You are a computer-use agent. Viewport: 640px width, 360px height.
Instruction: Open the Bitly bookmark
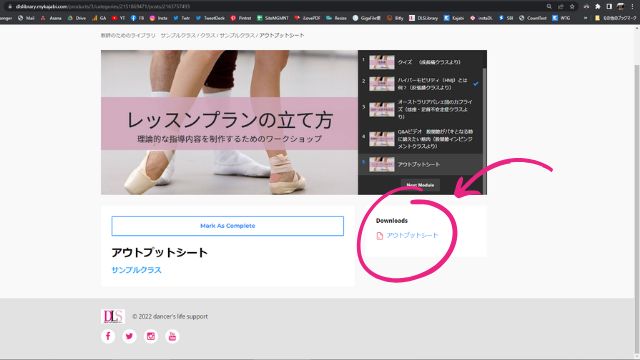click(x=395, y=18)
